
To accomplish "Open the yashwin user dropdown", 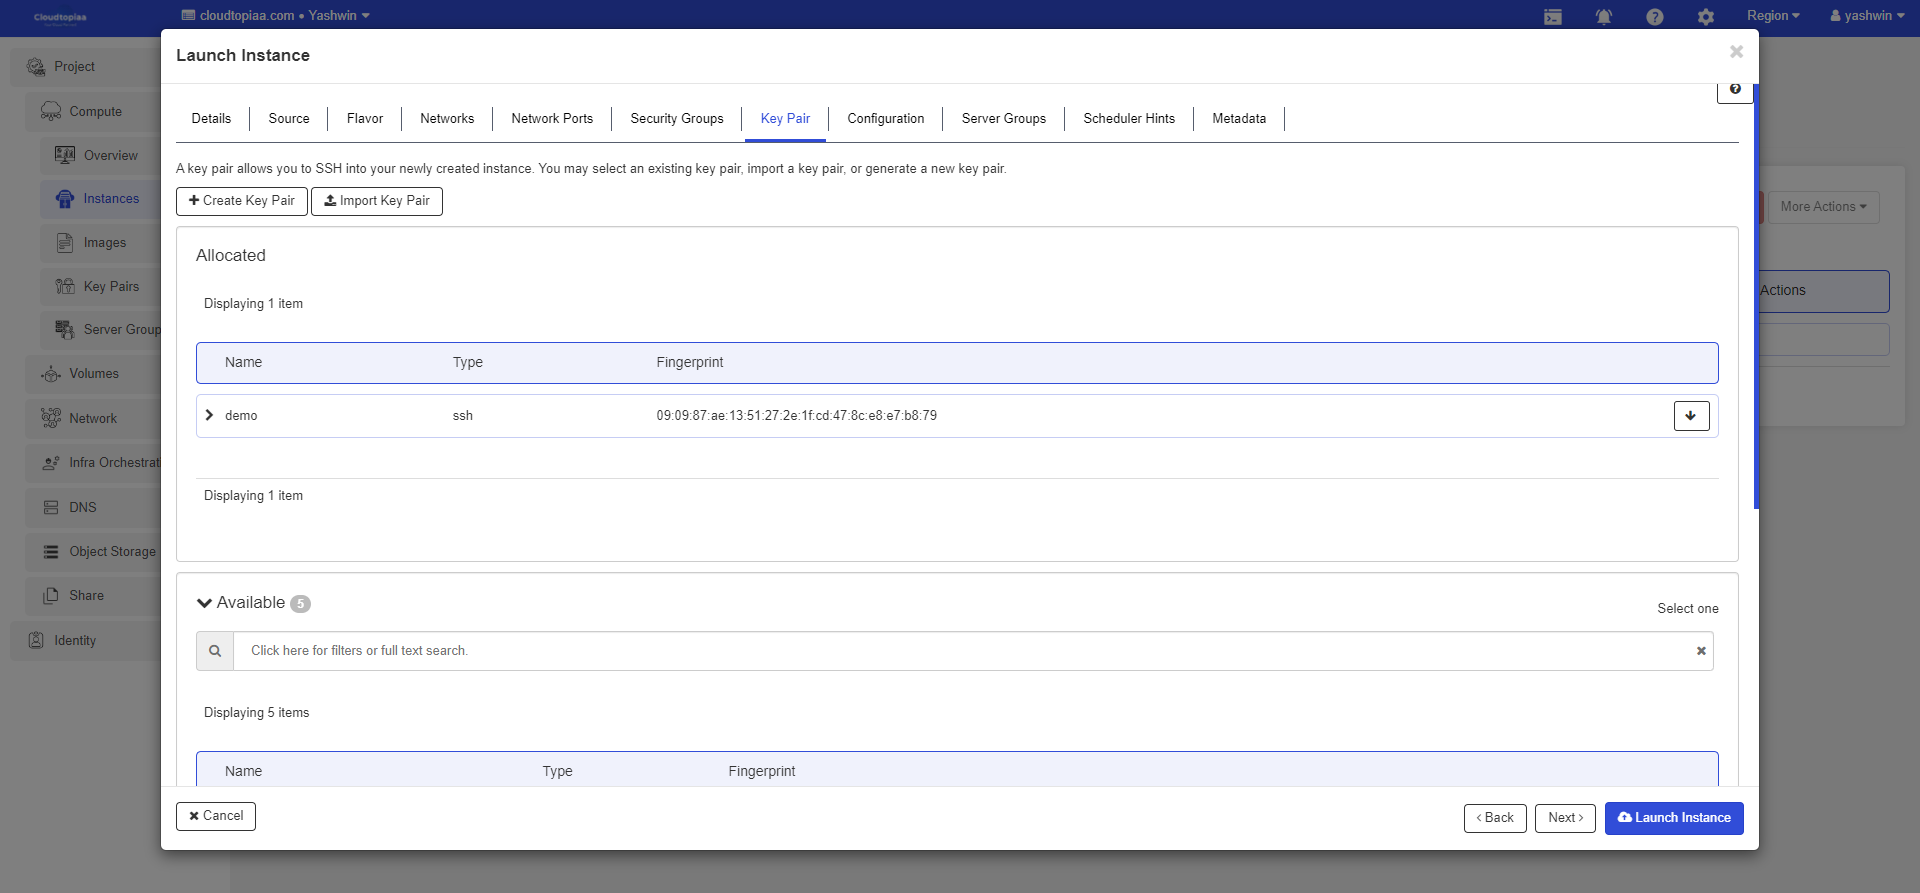I will pos(1867,16).
